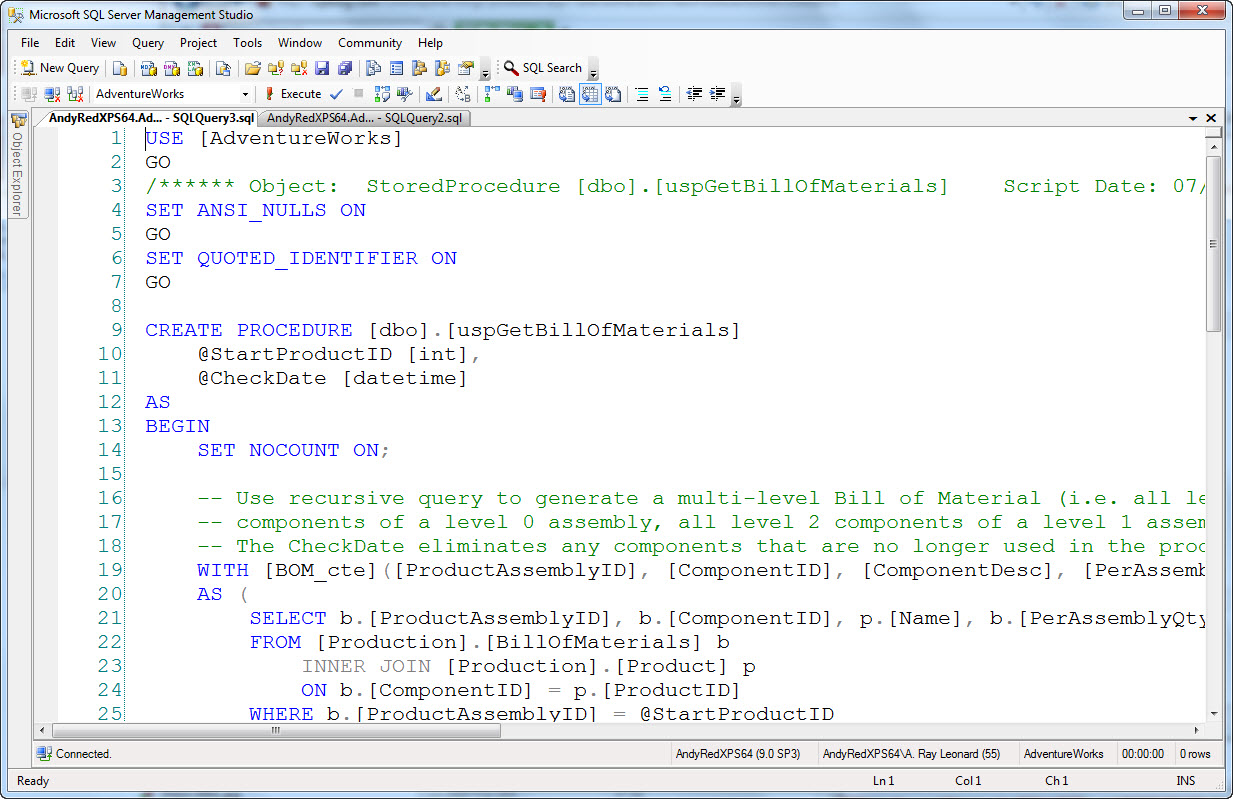This screenshot has width=1233, height=799.
Task: Open the Query menu
Action: click(x=148, y=43)
